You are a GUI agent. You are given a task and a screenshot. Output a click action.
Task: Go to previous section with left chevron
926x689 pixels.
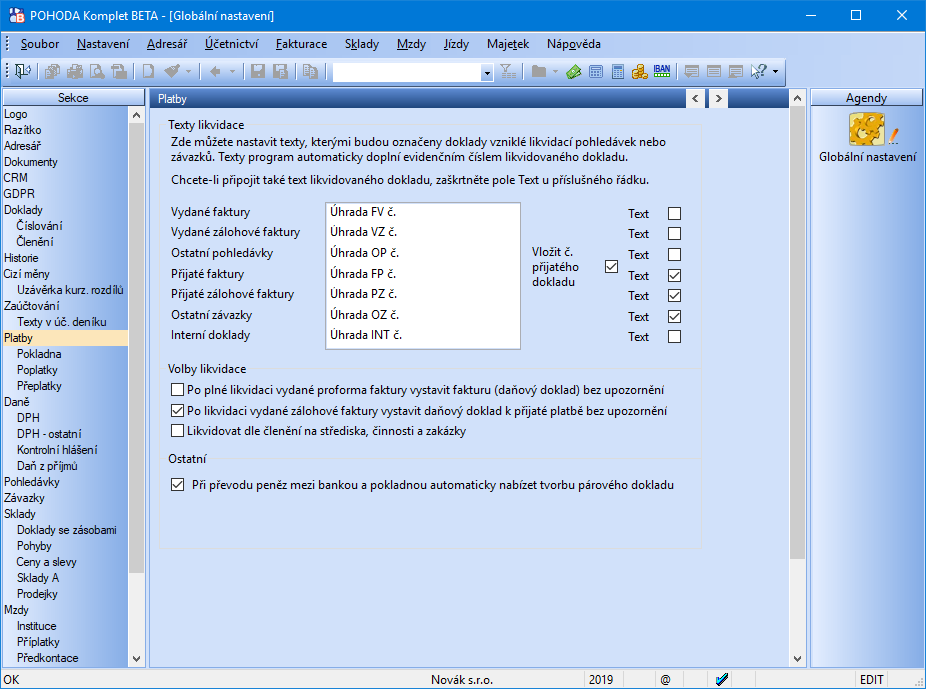695,99
